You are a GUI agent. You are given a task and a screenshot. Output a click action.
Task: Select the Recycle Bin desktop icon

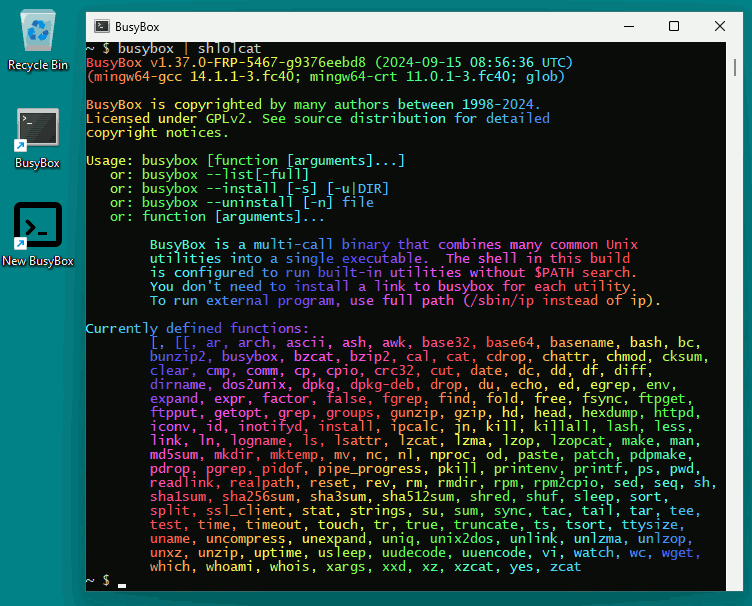(38, 33)
